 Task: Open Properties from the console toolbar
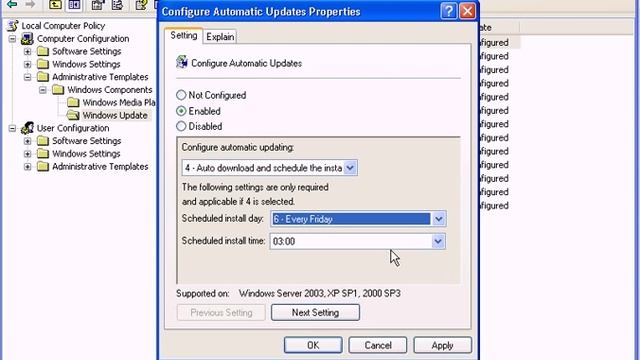[x=97, y=4]
